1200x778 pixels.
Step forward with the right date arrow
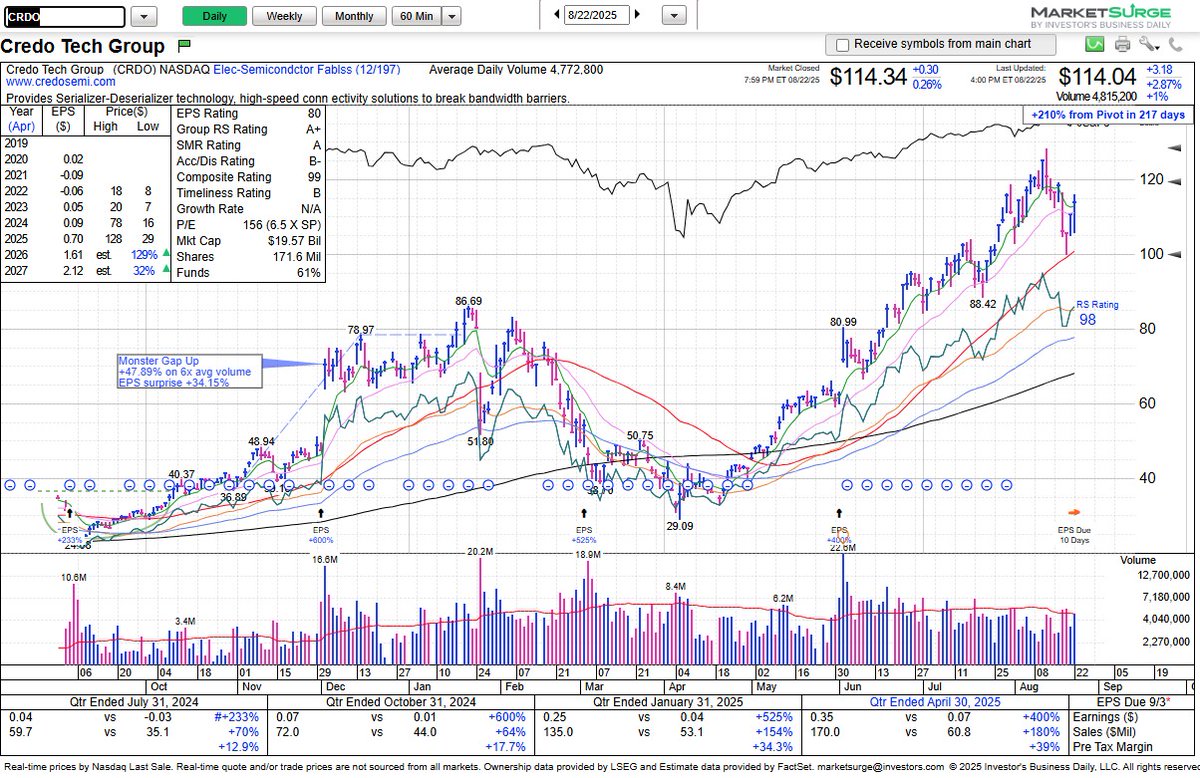coord(637,15)
